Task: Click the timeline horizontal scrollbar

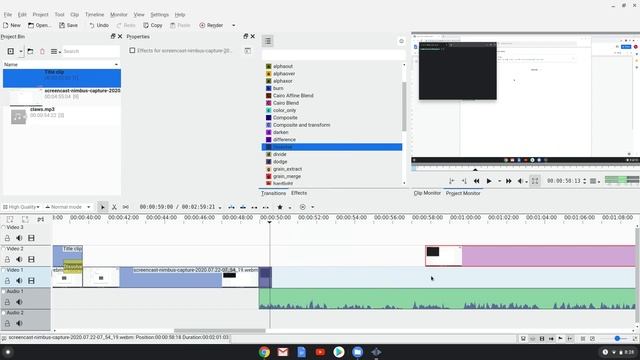Action: (220, 331)
